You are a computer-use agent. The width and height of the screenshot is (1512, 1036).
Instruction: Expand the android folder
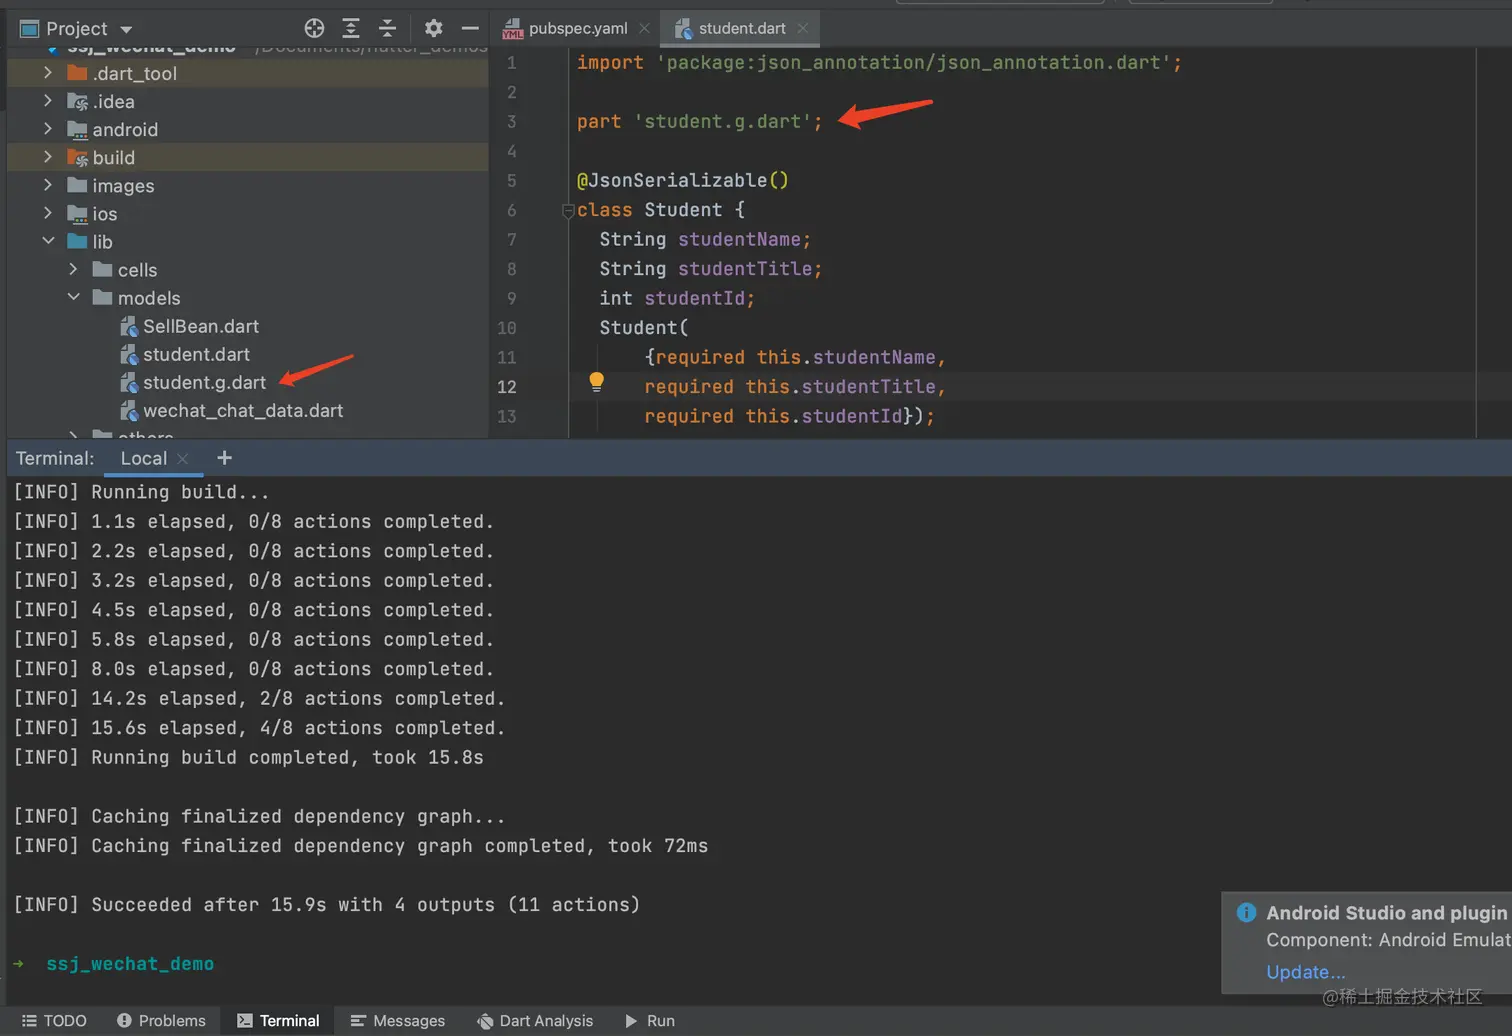(x=47, y=129)
